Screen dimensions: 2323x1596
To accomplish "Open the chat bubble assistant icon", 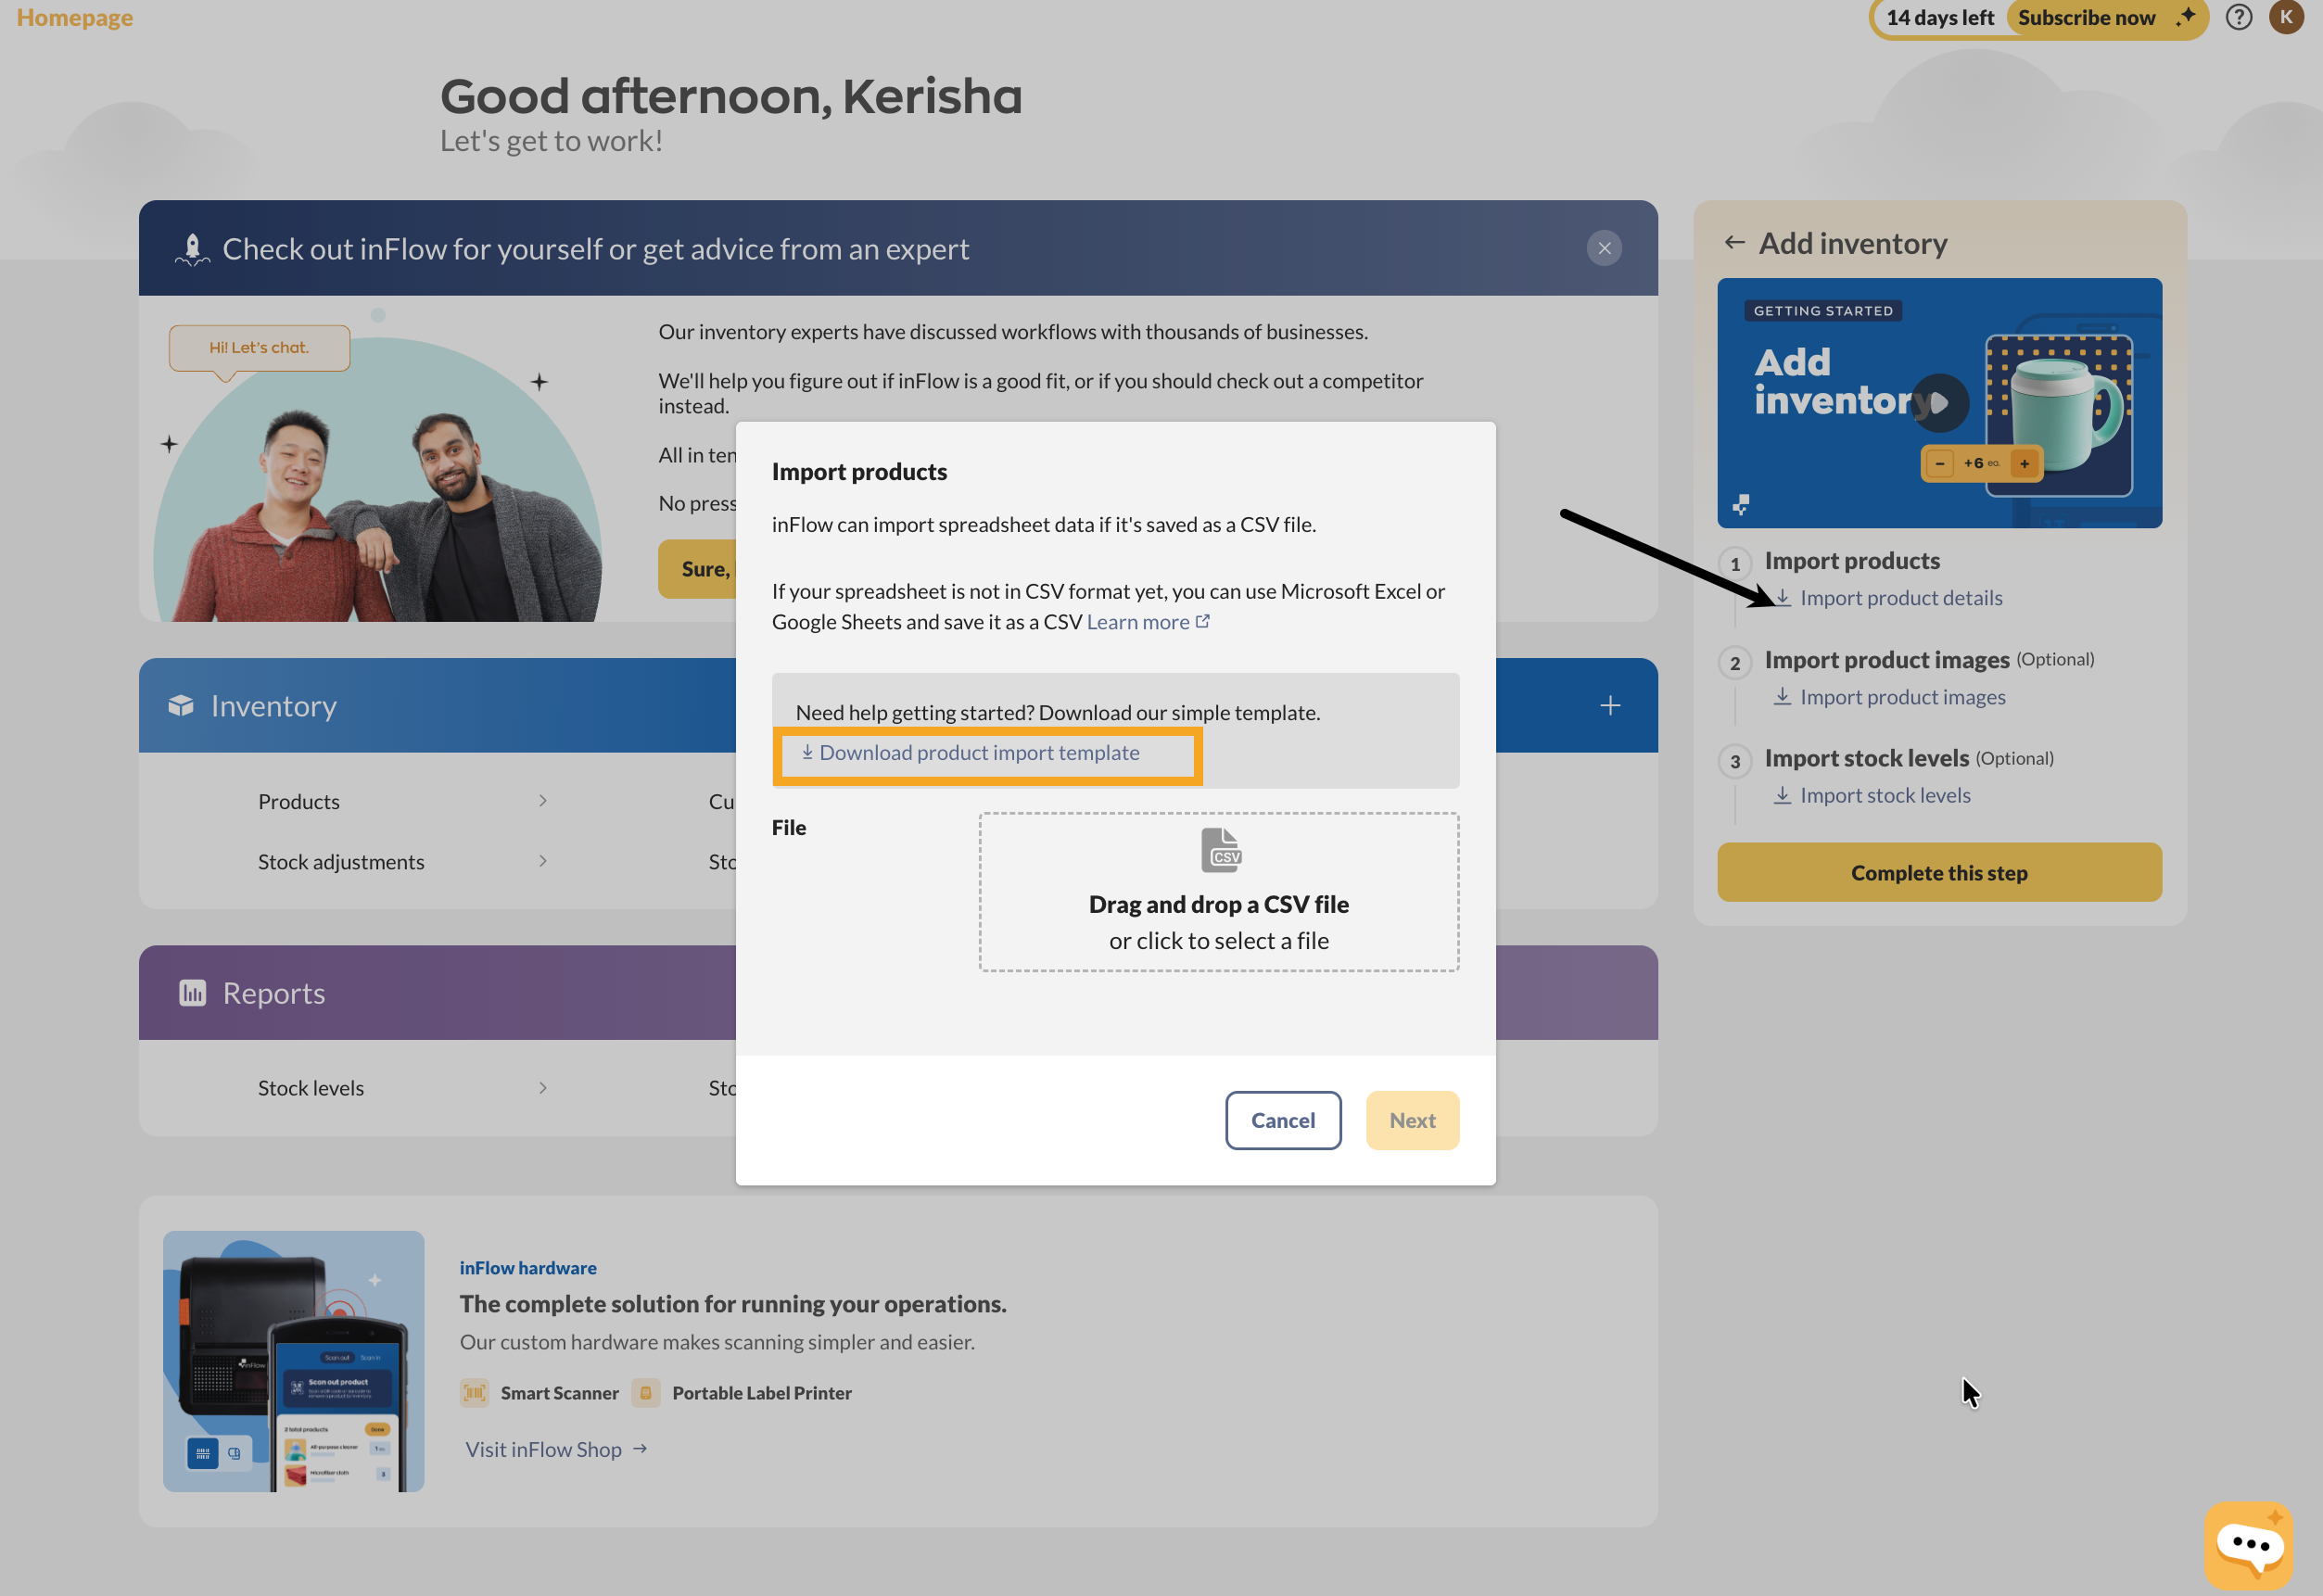I will [x=2249, y=1544].
